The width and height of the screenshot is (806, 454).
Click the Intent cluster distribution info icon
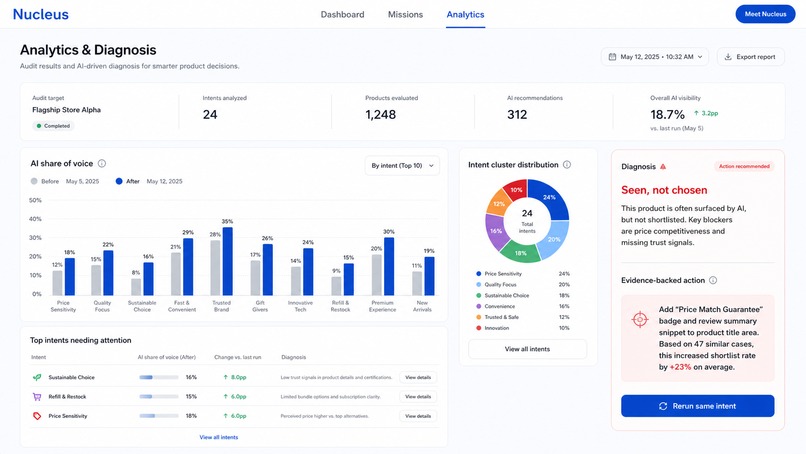click(566, 165)
